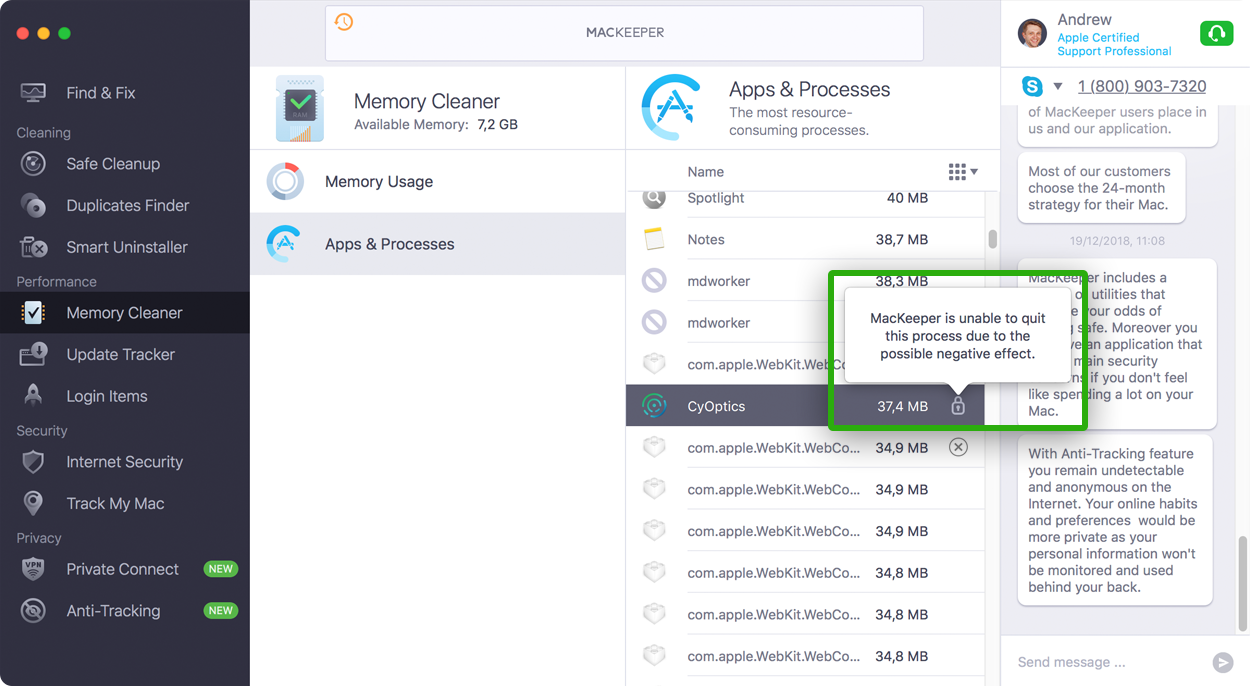The width and height of the screenshot is (1250, 686).
Task: Click Apps & Processes icon in middle list
Action: click(285, 244)
